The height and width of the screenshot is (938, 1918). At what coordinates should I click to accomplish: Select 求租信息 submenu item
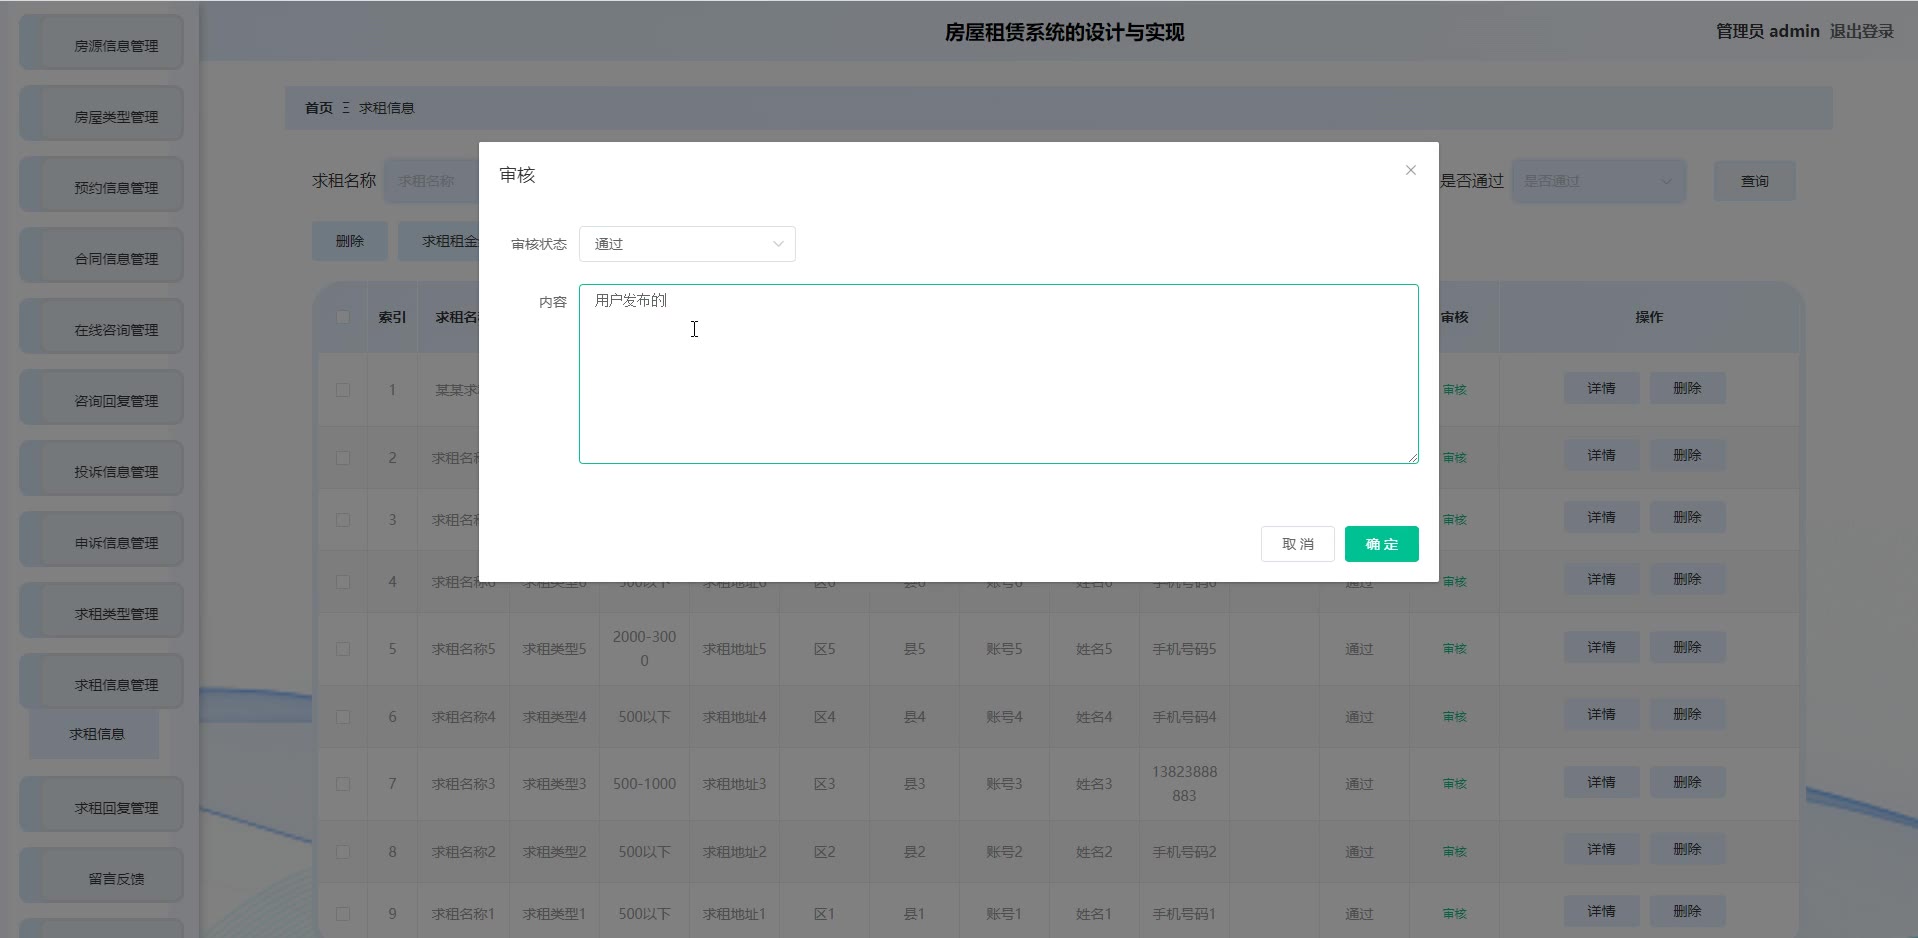96,734
